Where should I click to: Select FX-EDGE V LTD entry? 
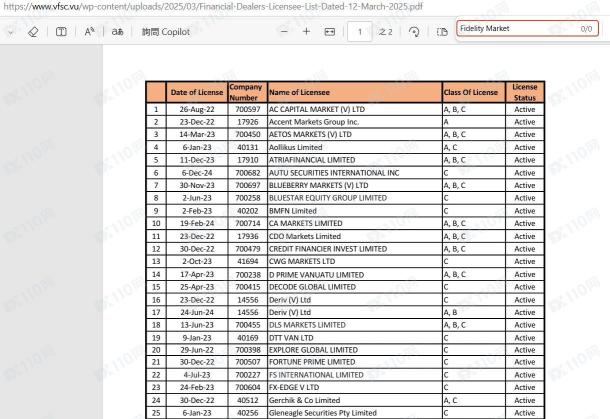click(x=294, y=387)
